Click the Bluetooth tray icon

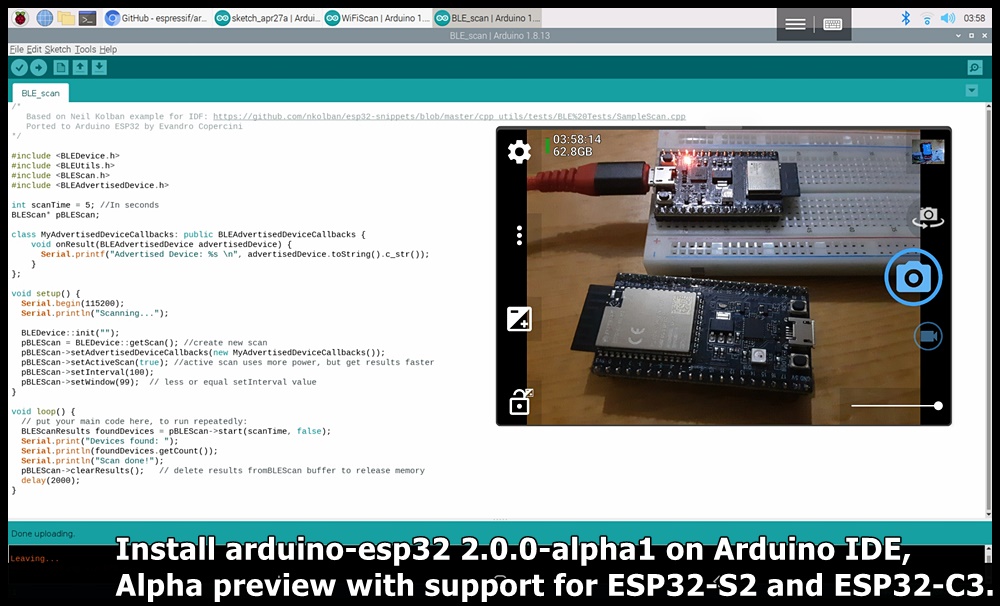[x=906, y=18]
